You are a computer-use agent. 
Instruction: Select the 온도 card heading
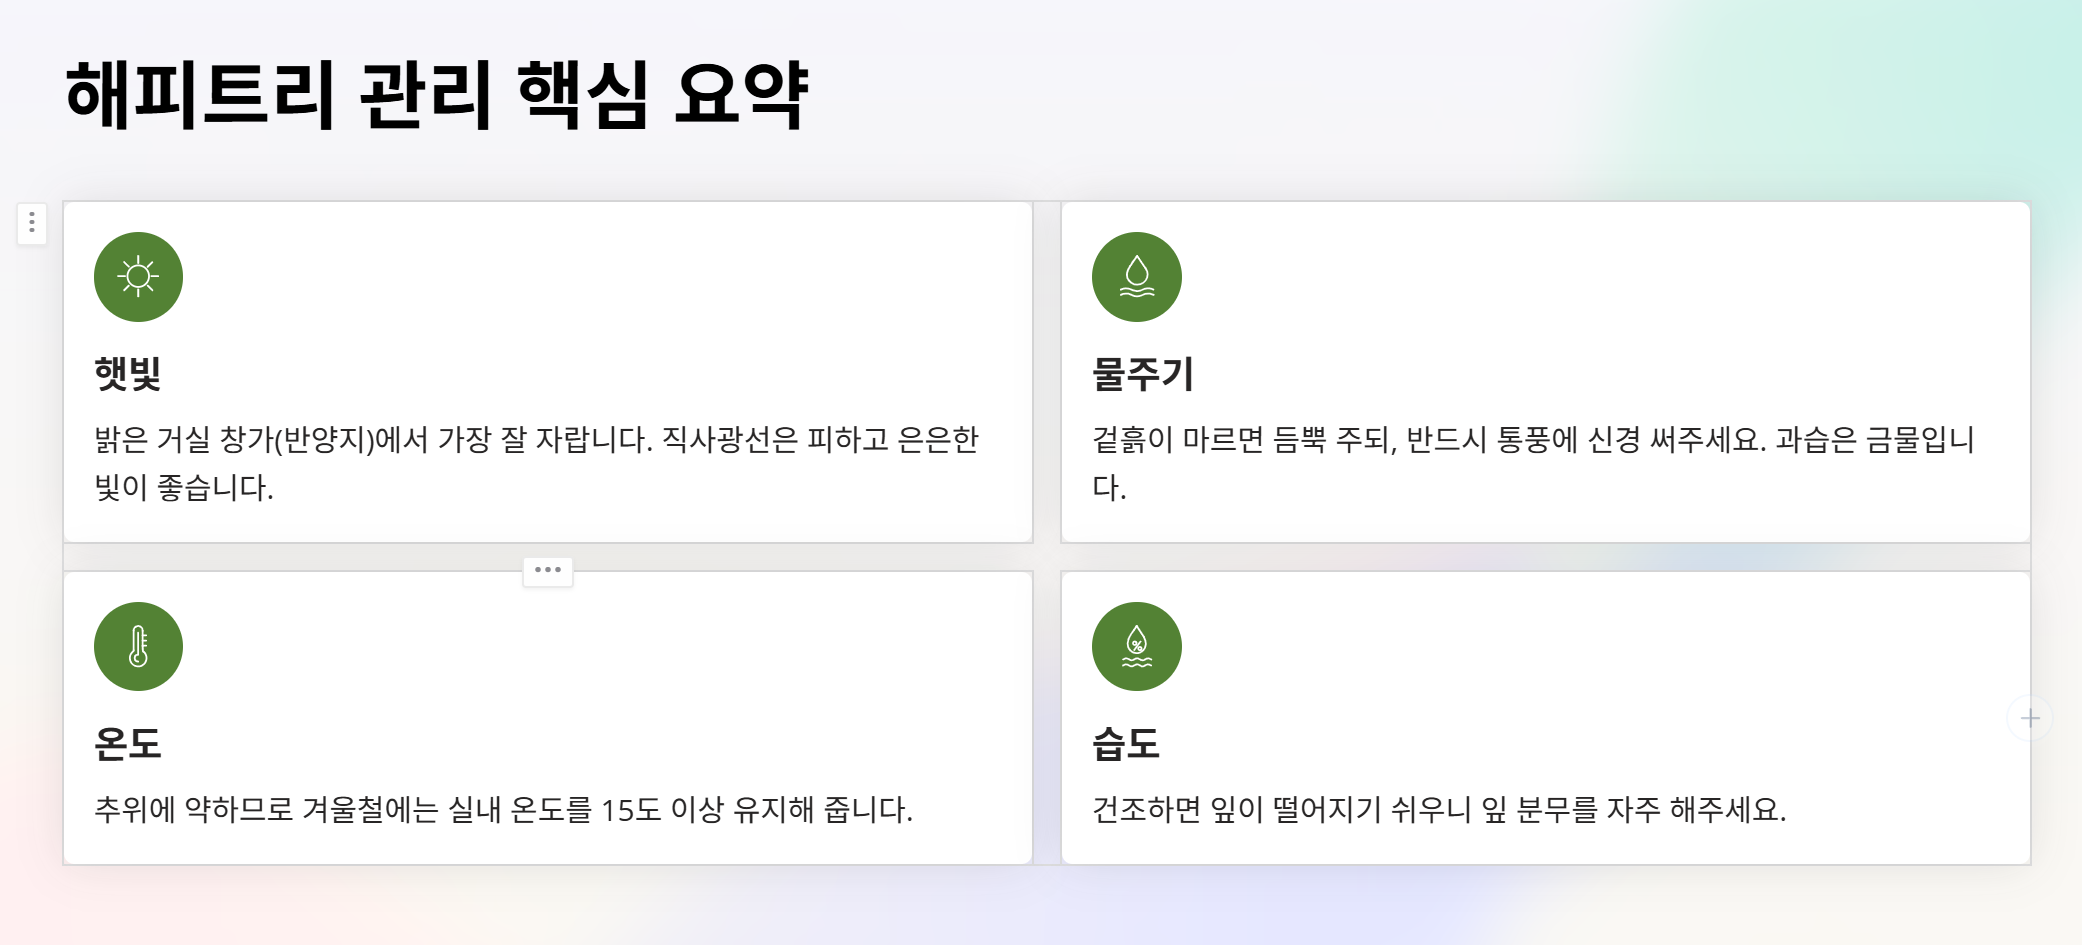click(x=128, y=743)
